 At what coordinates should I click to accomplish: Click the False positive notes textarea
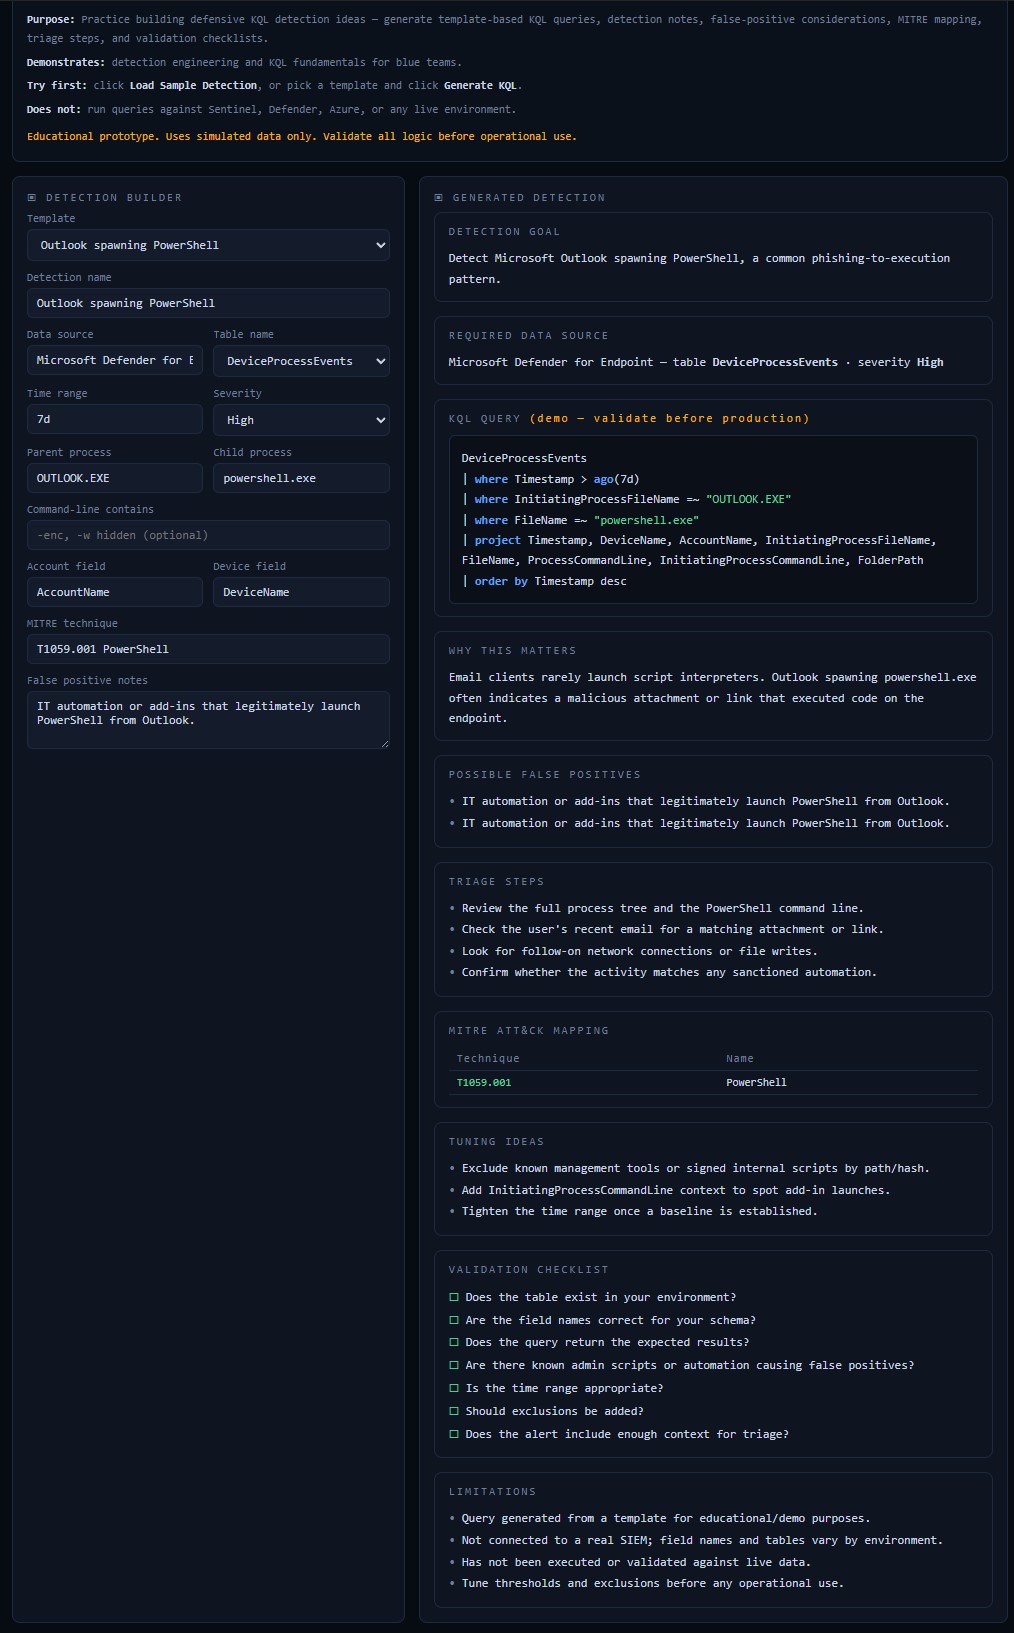coord(208,720)
